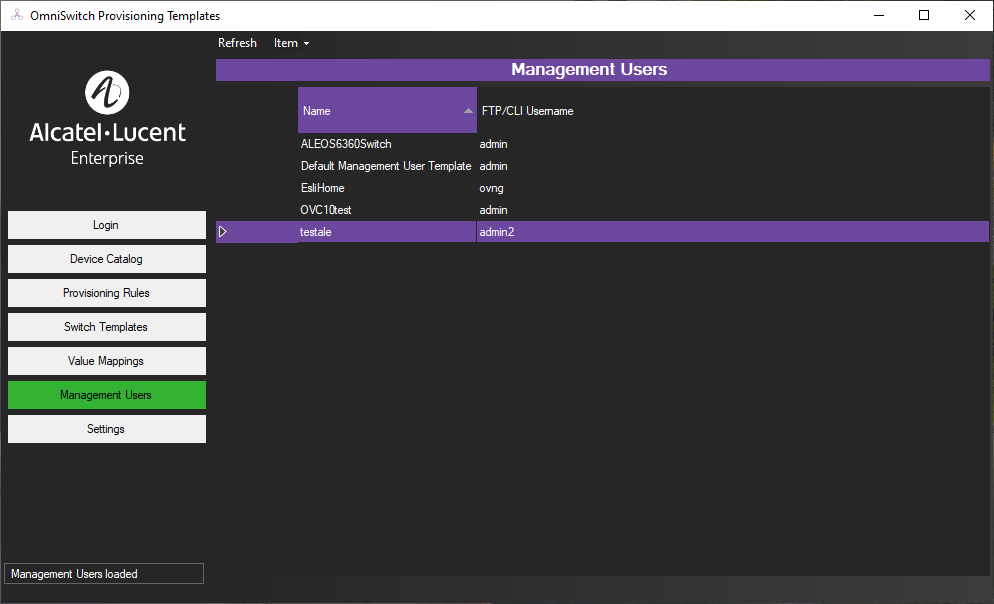Maximize the application window
The image size is (994, 604).
click(924, 15)
